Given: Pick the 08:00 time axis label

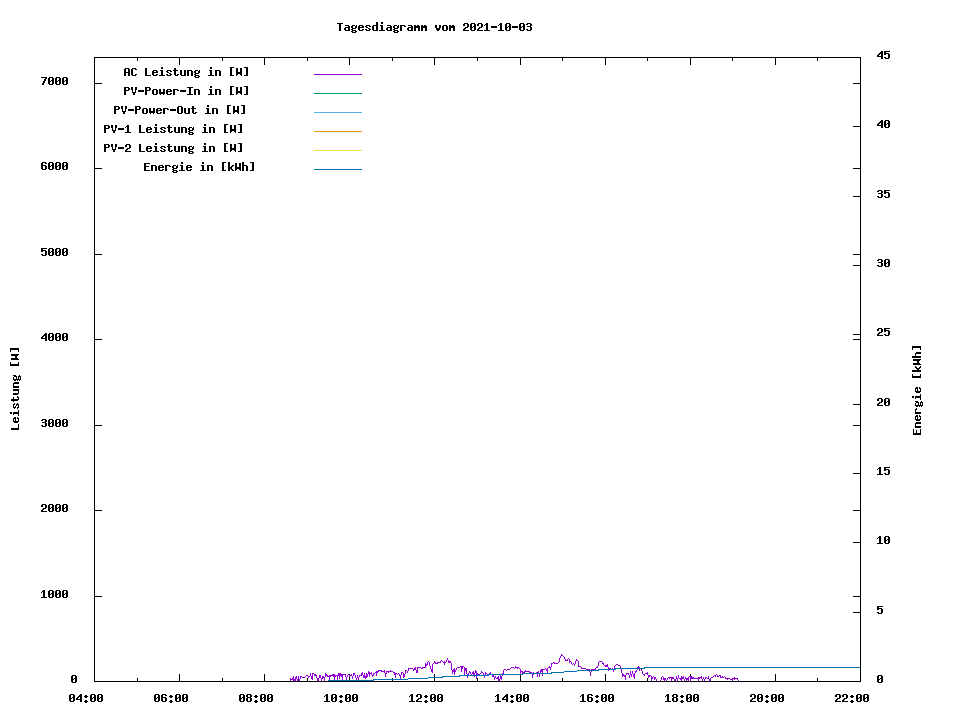Looking at the screenshot, I should point(256,698).
